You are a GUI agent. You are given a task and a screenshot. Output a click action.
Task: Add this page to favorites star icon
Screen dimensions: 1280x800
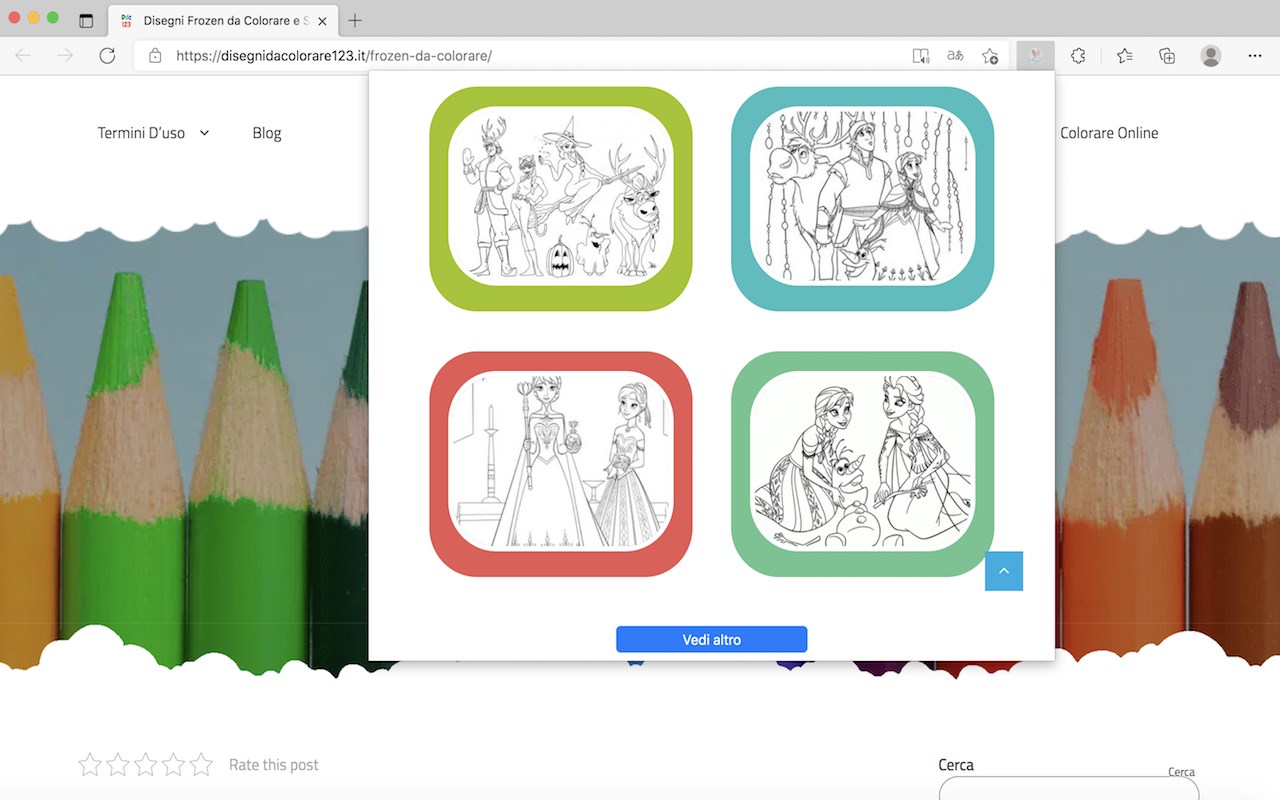[990, 56]
